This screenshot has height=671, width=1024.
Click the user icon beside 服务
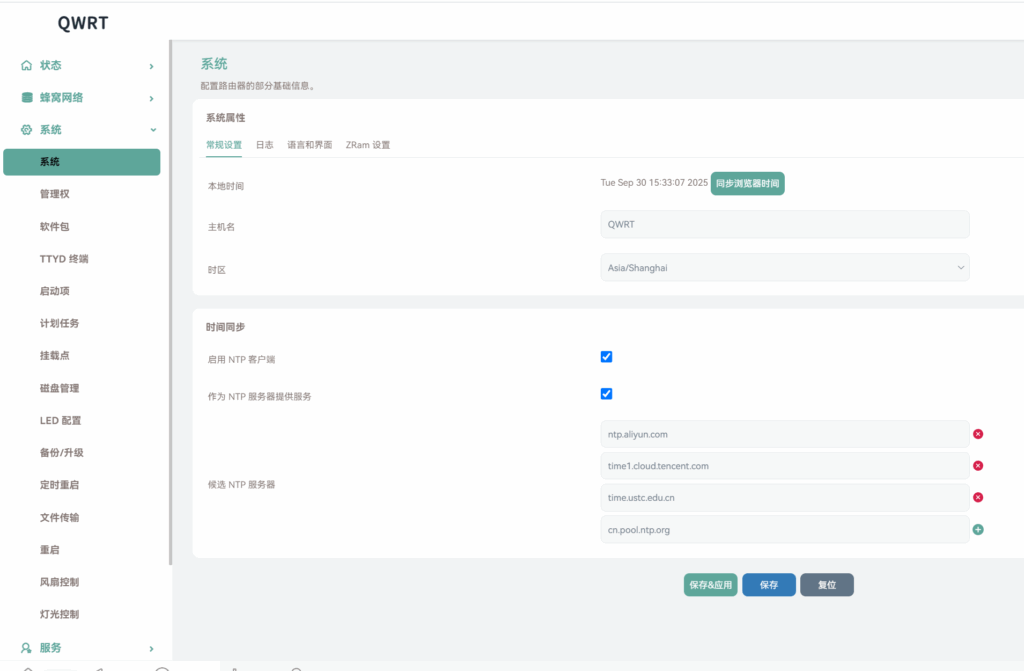tap(27, 647)
